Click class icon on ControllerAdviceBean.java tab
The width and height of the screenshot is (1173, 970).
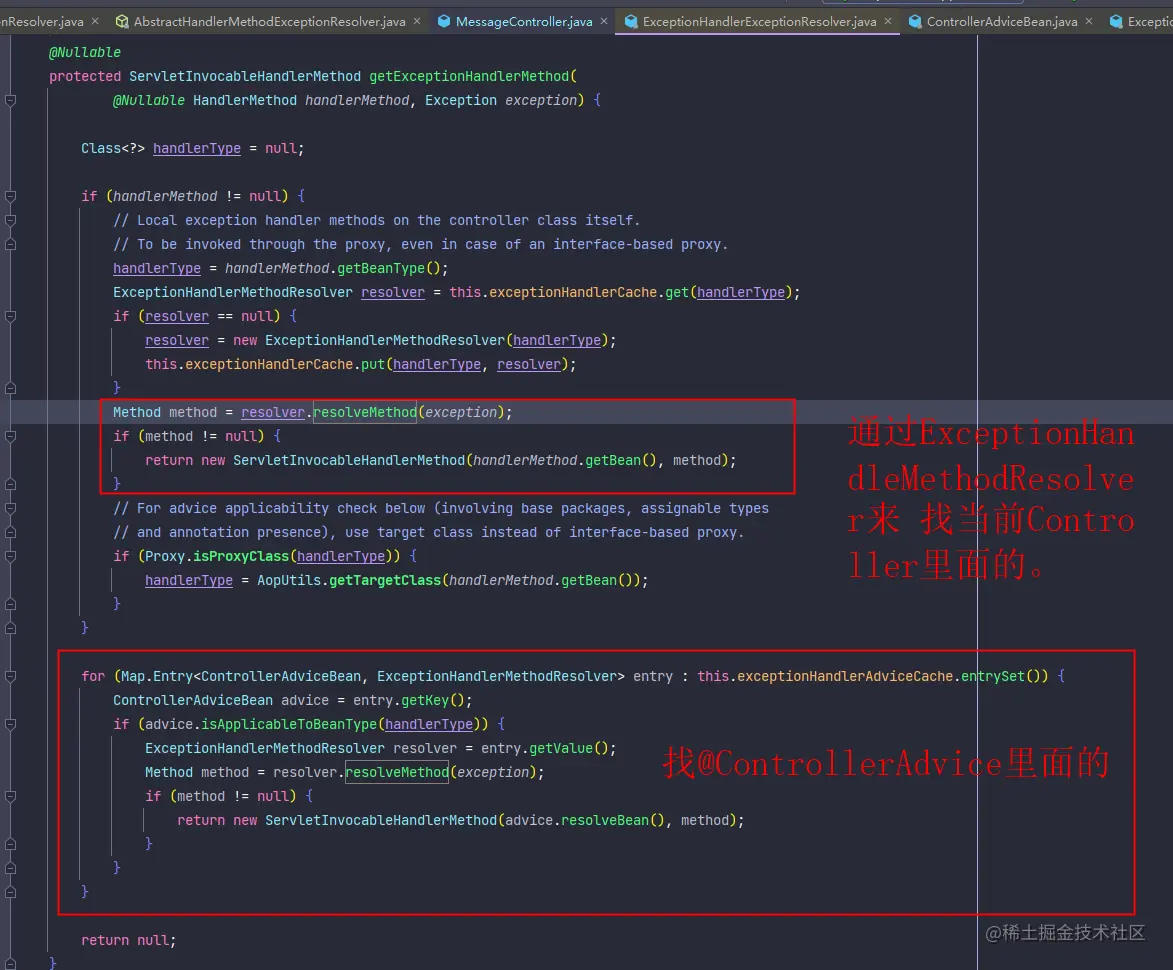pyautogui.click(x=915, y=22)
